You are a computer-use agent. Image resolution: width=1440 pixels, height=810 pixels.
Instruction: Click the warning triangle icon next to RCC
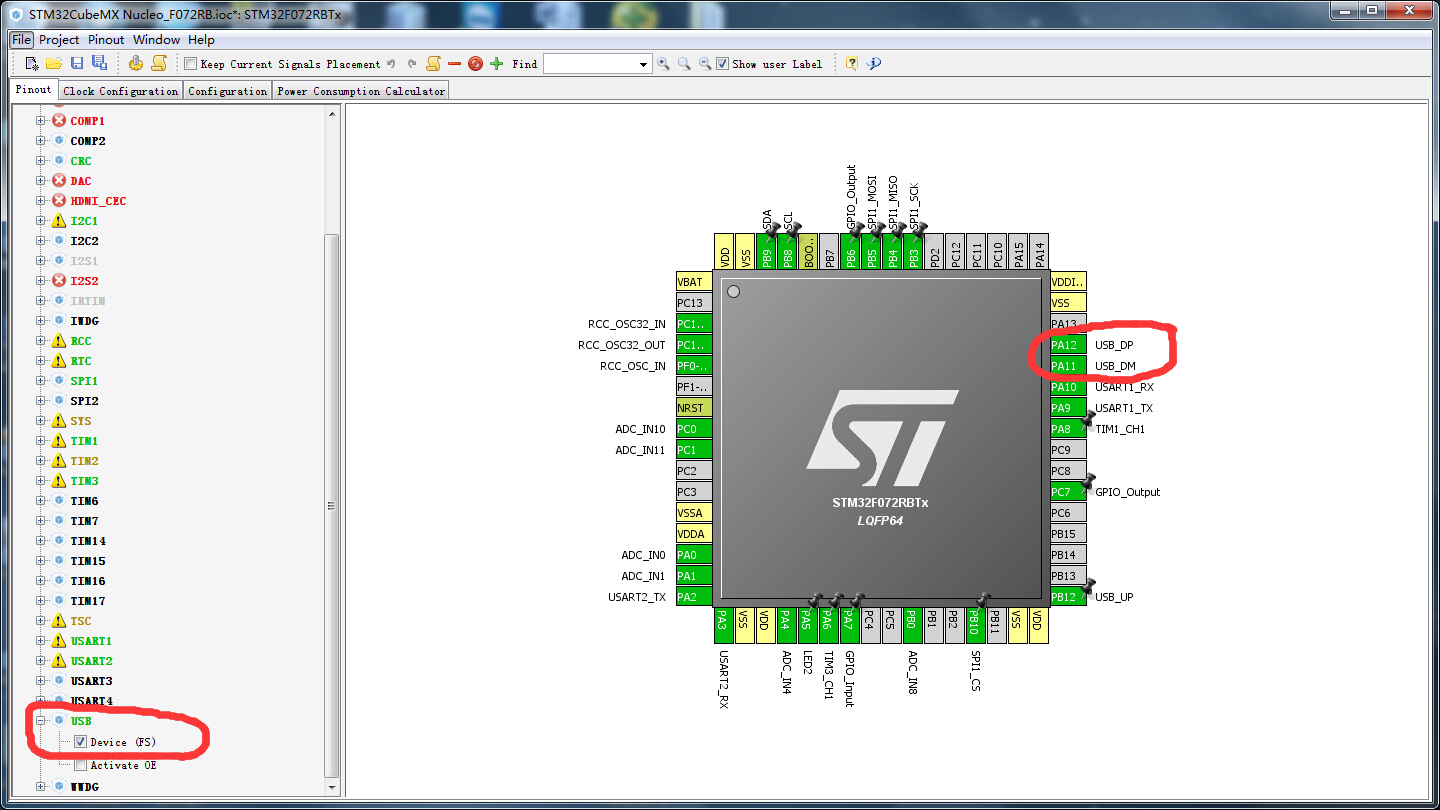click(59, 341)
